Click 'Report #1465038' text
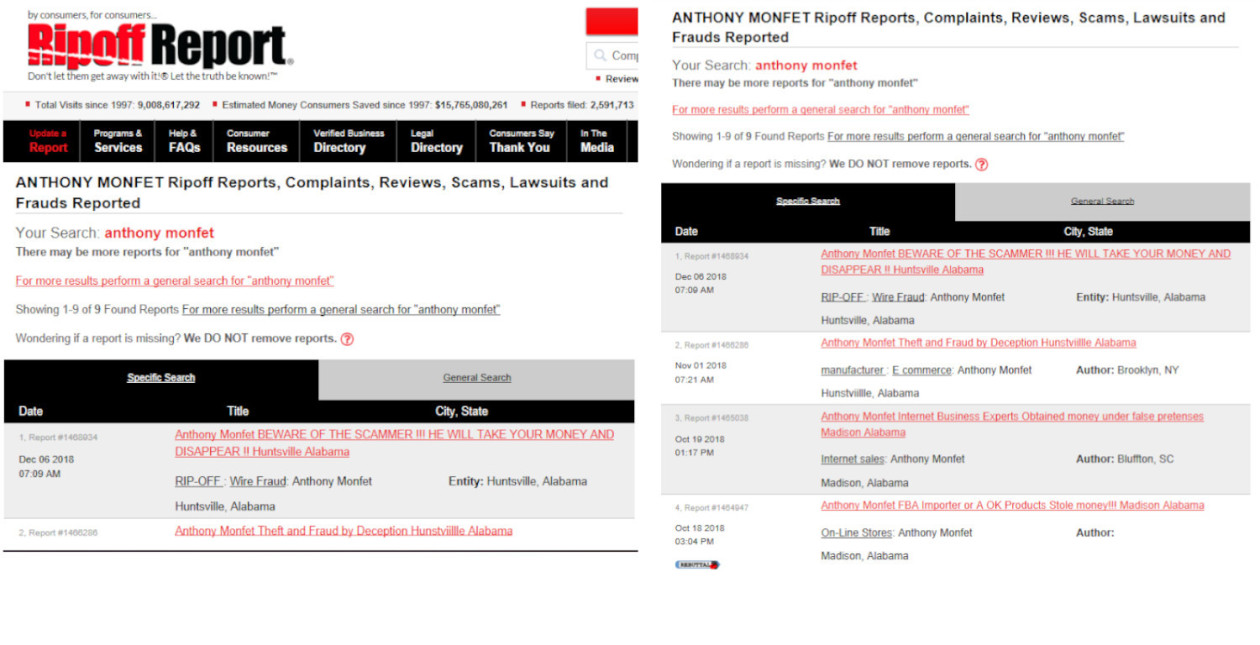This screenshot has width=1260, height=645. 716,419
